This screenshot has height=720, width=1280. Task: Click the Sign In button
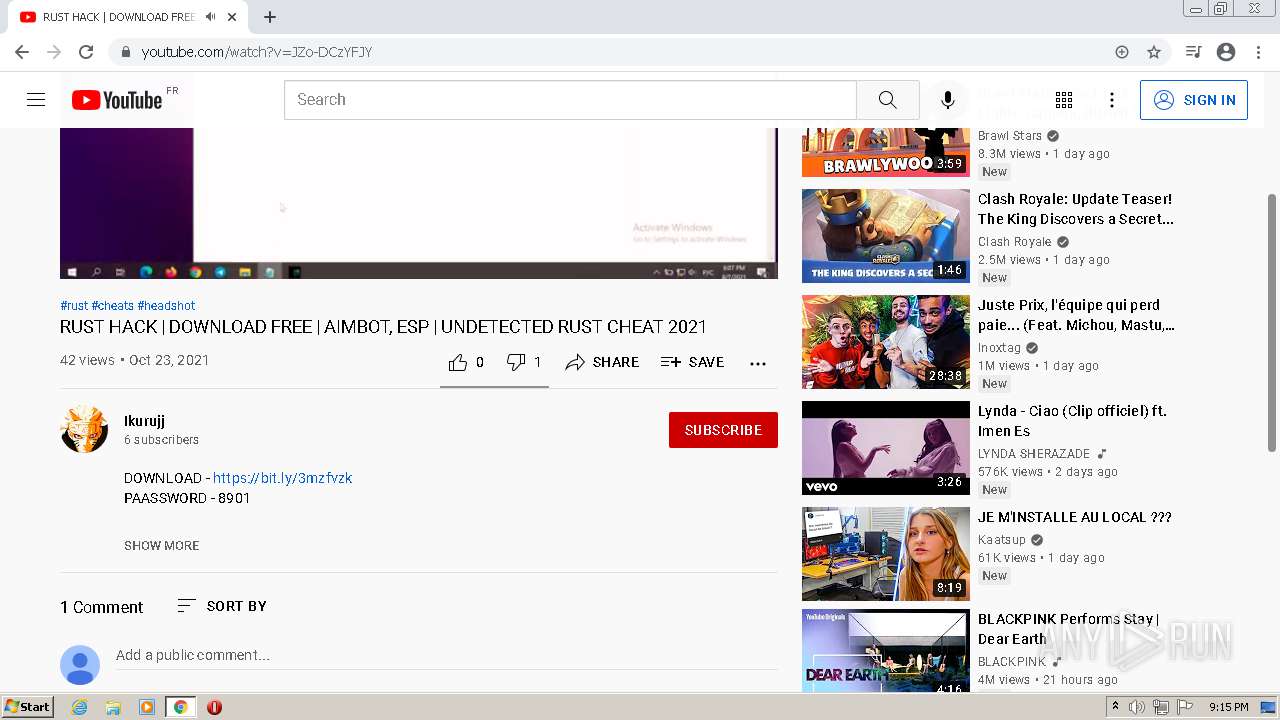coord(1194,100)
